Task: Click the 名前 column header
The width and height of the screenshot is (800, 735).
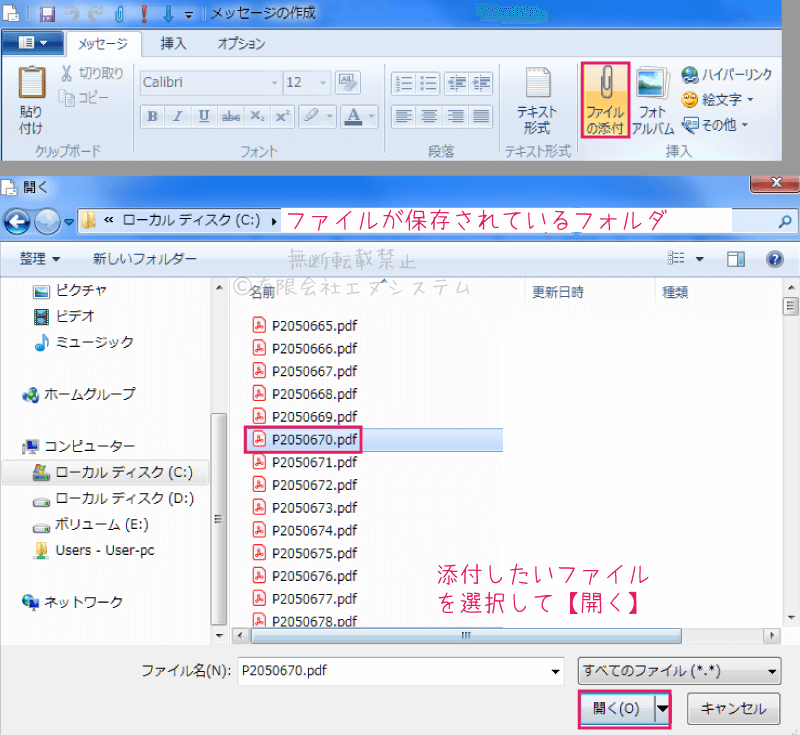Action: pyautogui.click(x=263, y=292)
